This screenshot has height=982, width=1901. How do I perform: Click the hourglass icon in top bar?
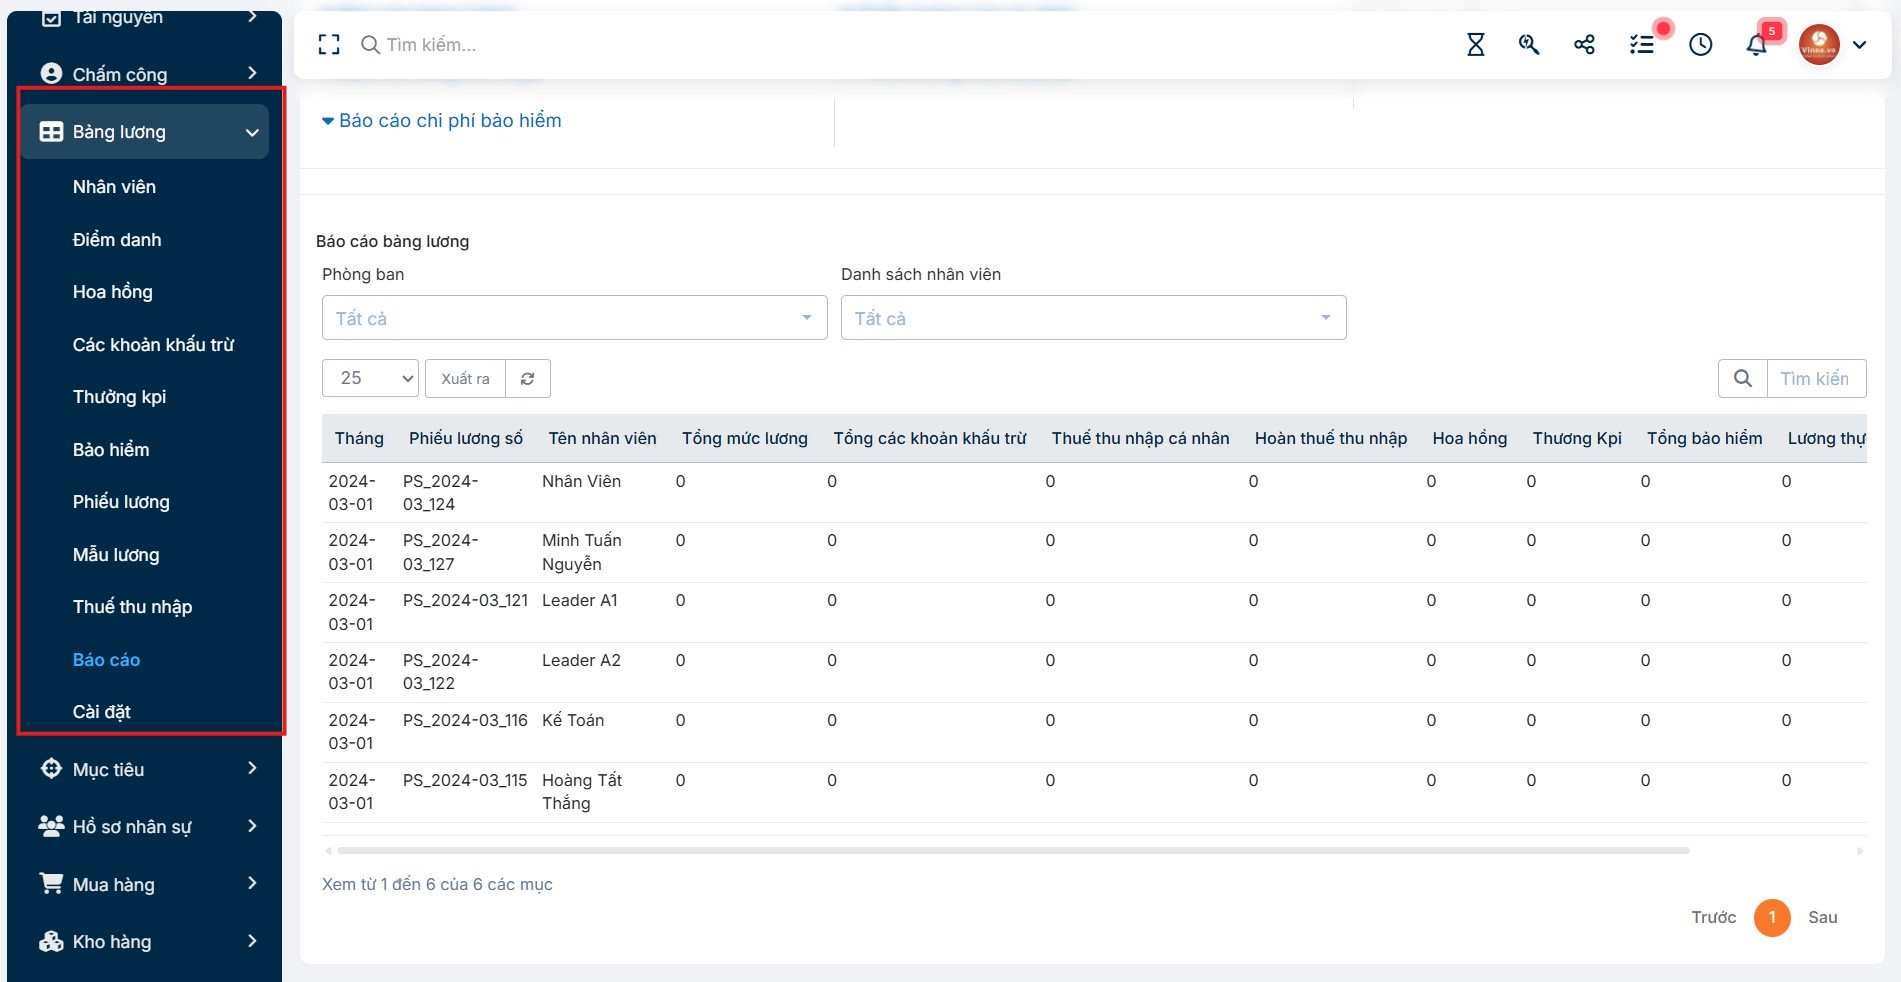tap(1475, 44)
